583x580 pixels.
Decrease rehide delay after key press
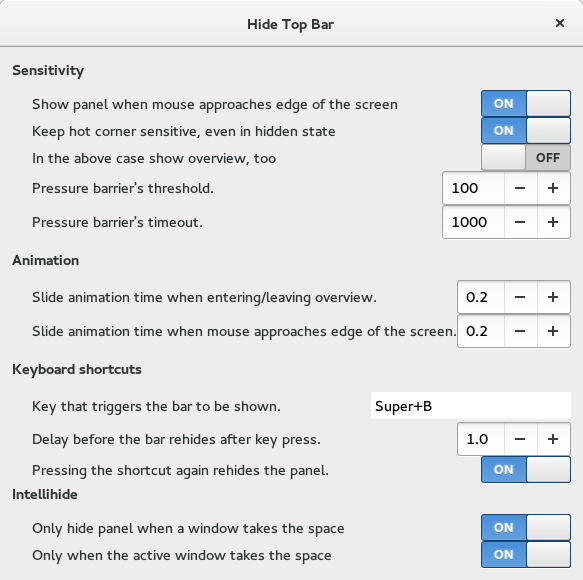521,439
